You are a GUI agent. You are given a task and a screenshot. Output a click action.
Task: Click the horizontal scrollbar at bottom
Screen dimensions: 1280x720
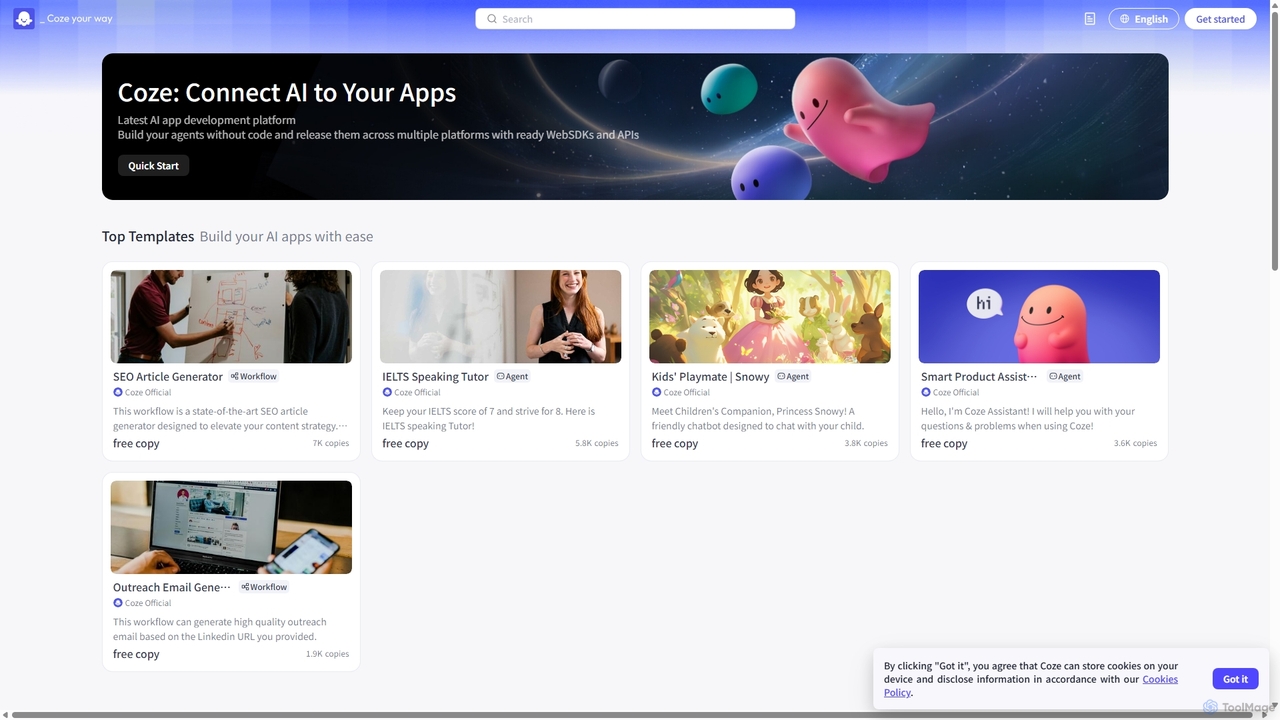pos(632,715)
